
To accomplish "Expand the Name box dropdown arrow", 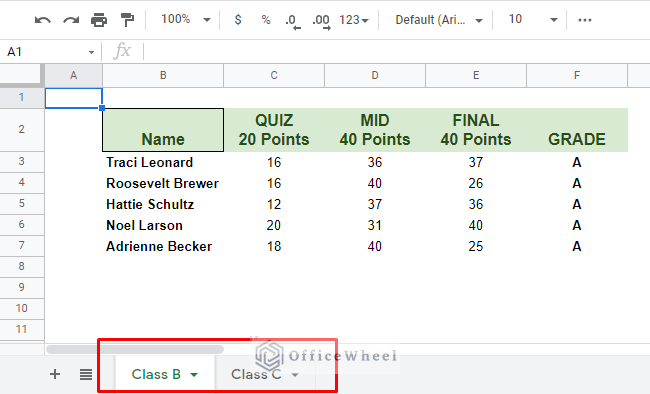I will coord(91,52).
